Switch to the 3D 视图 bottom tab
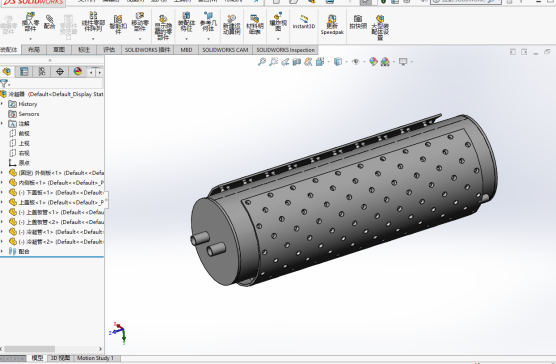Viewport: 556px width, 364px height. pyautogui.click(x=60, y=358)
